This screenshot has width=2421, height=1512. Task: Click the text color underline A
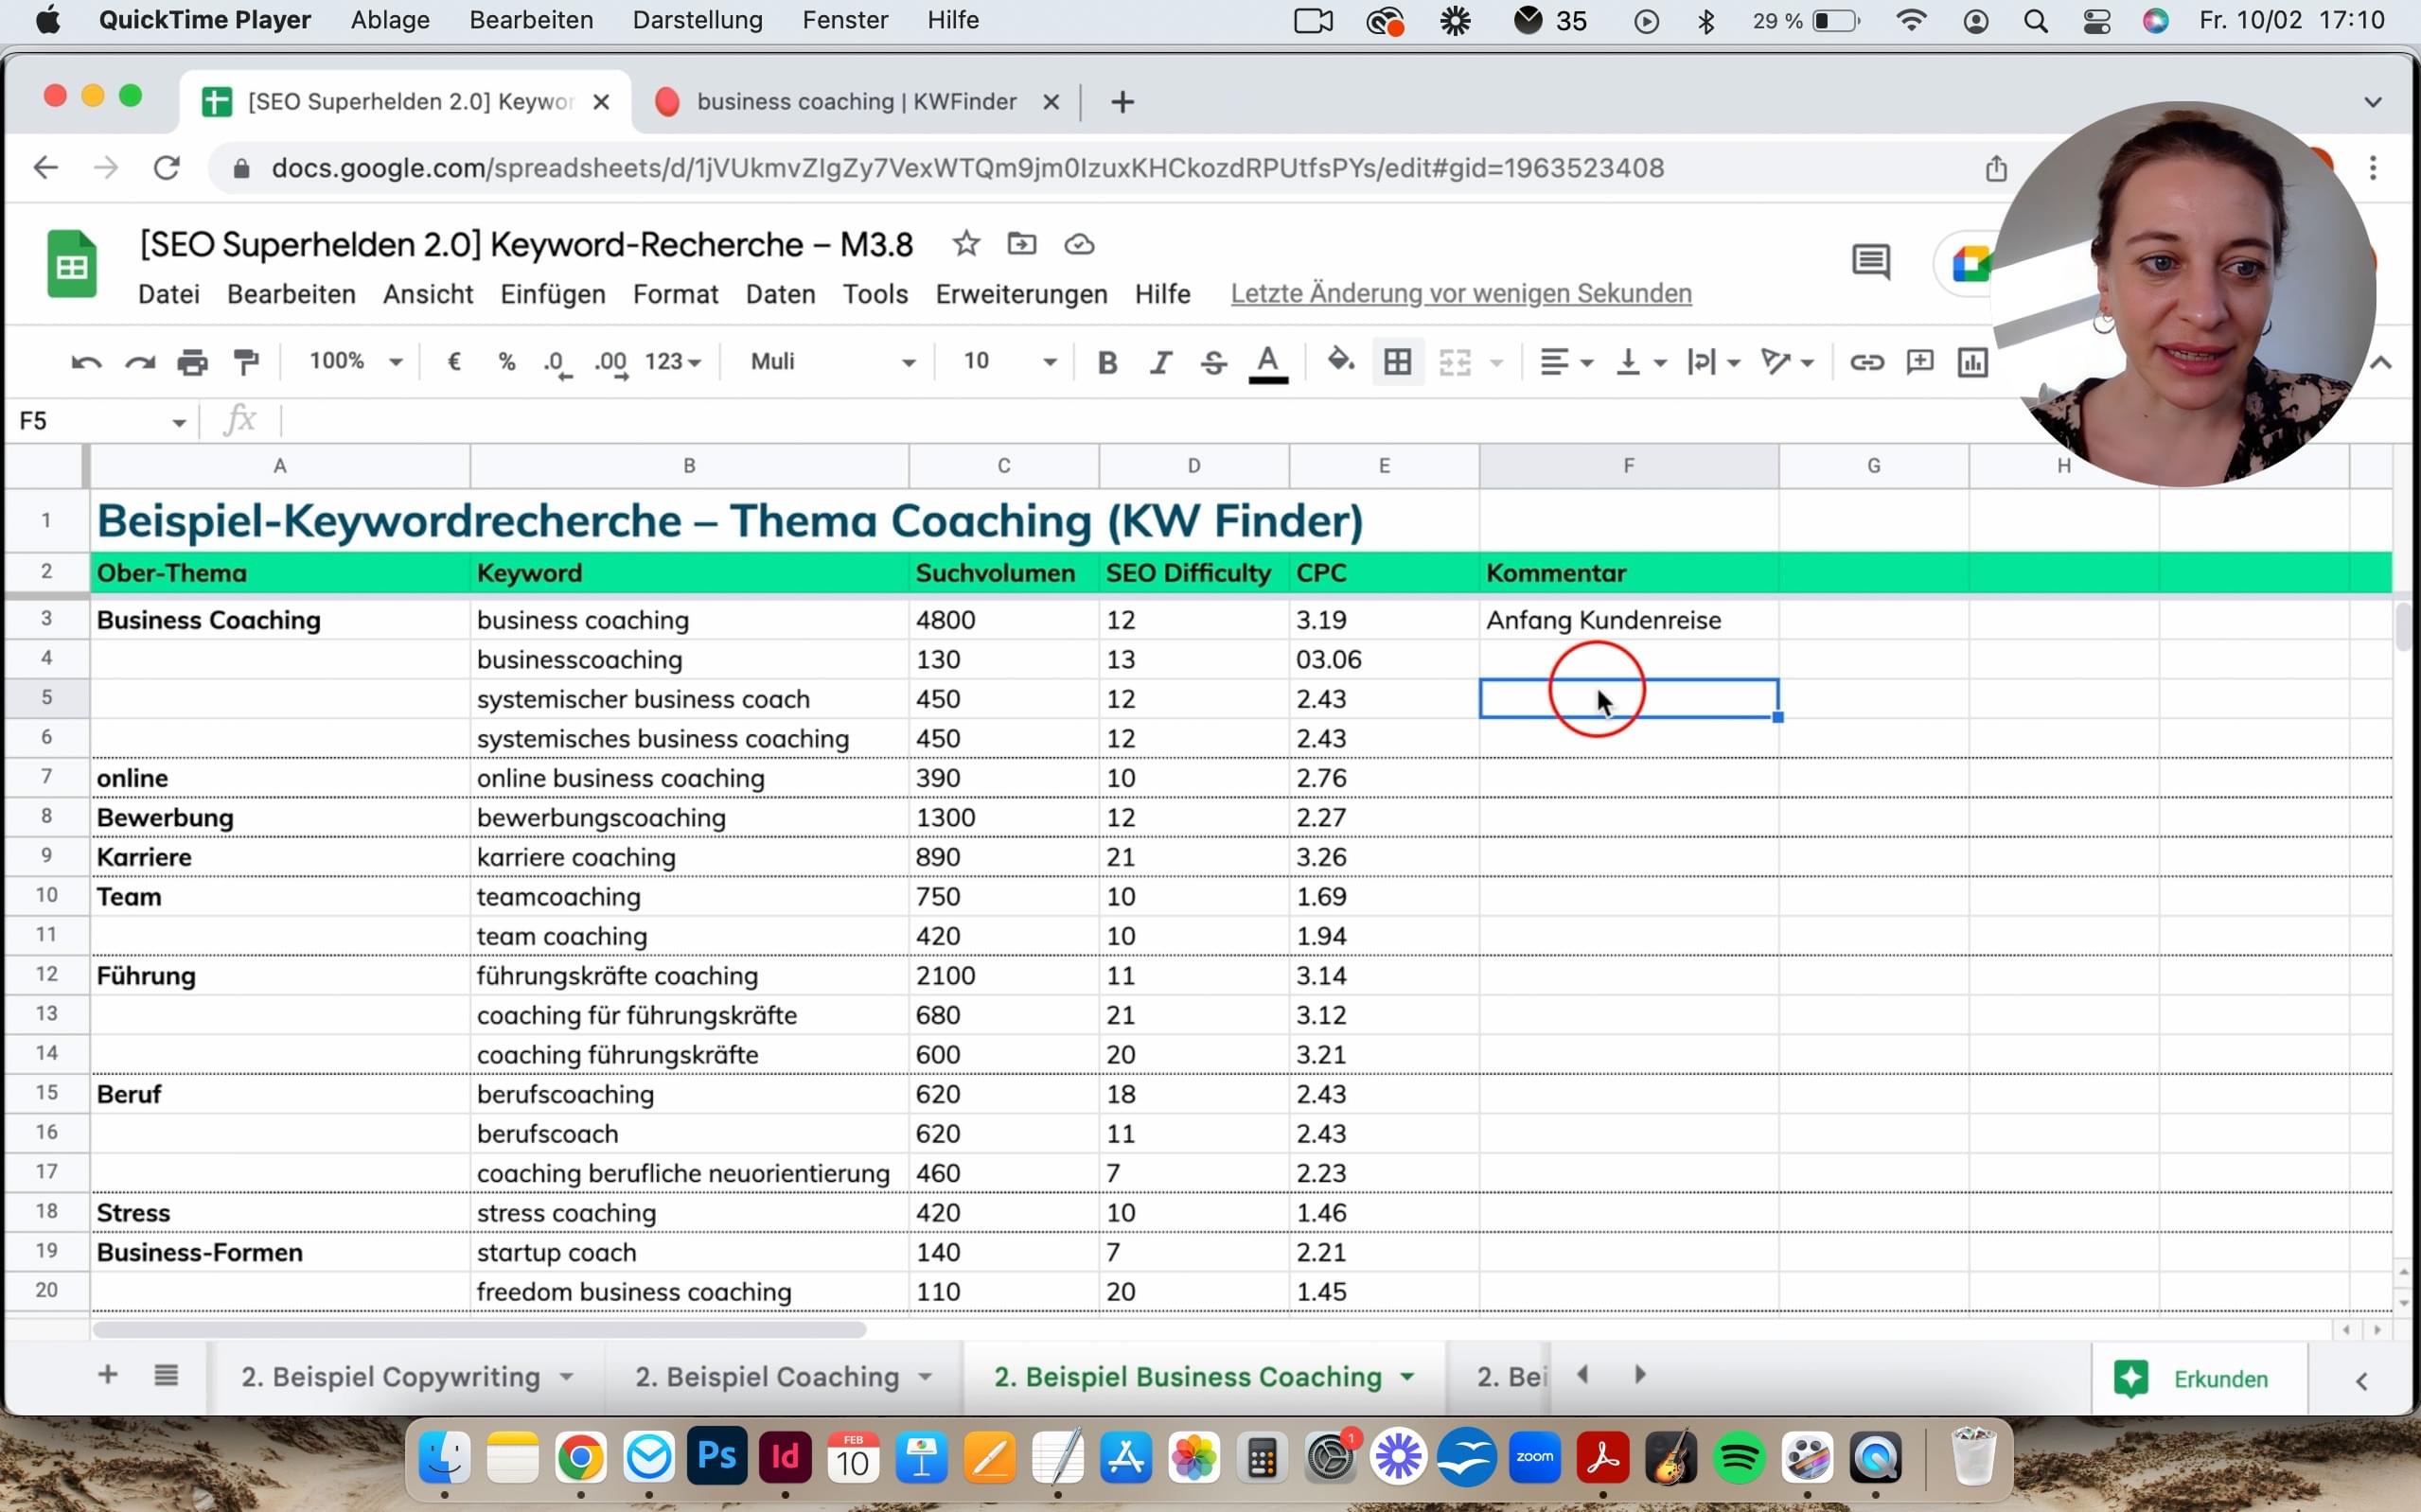coord(1267,362)
